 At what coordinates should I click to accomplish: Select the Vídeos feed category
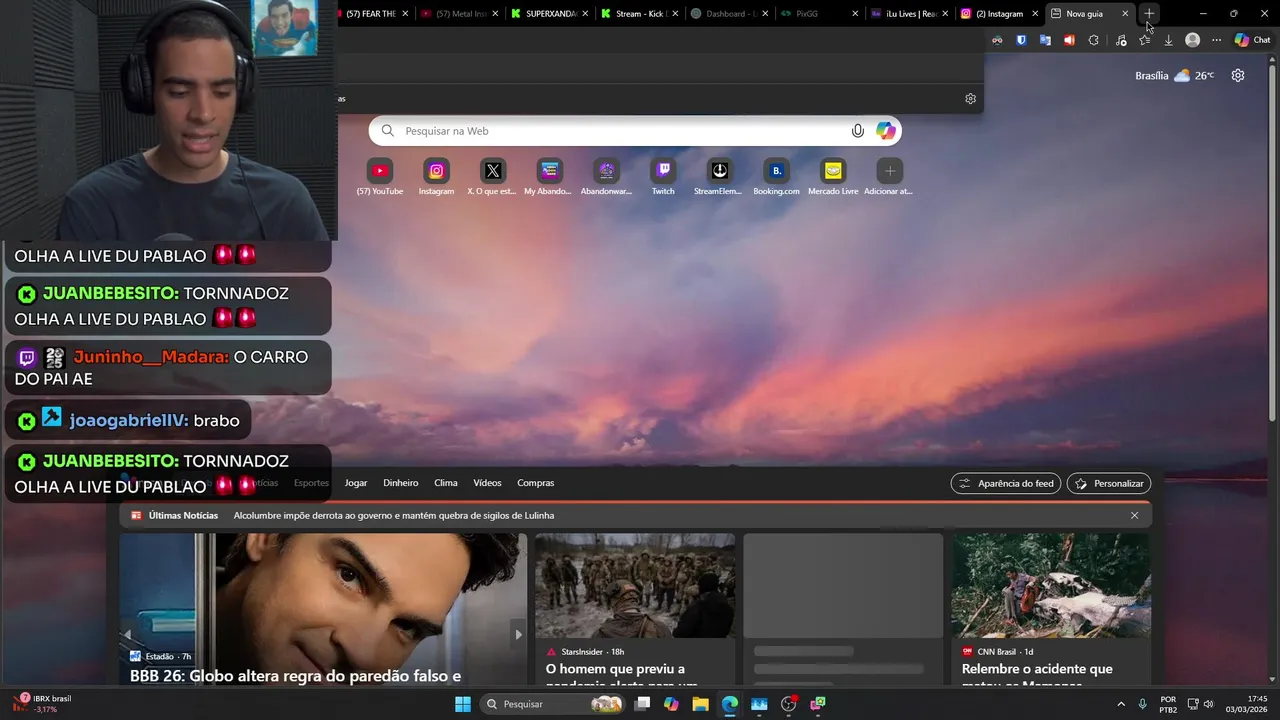(487, 483)
